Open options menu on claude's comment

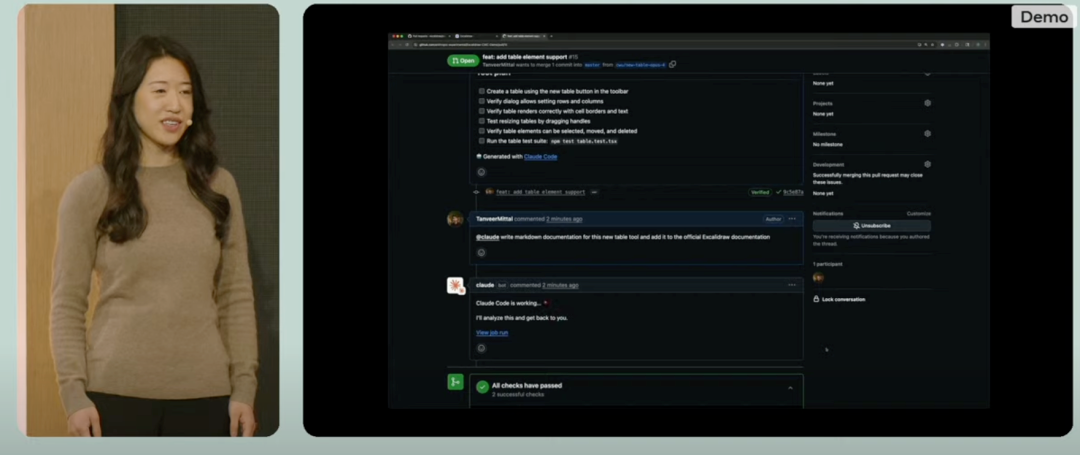(792, 285)
